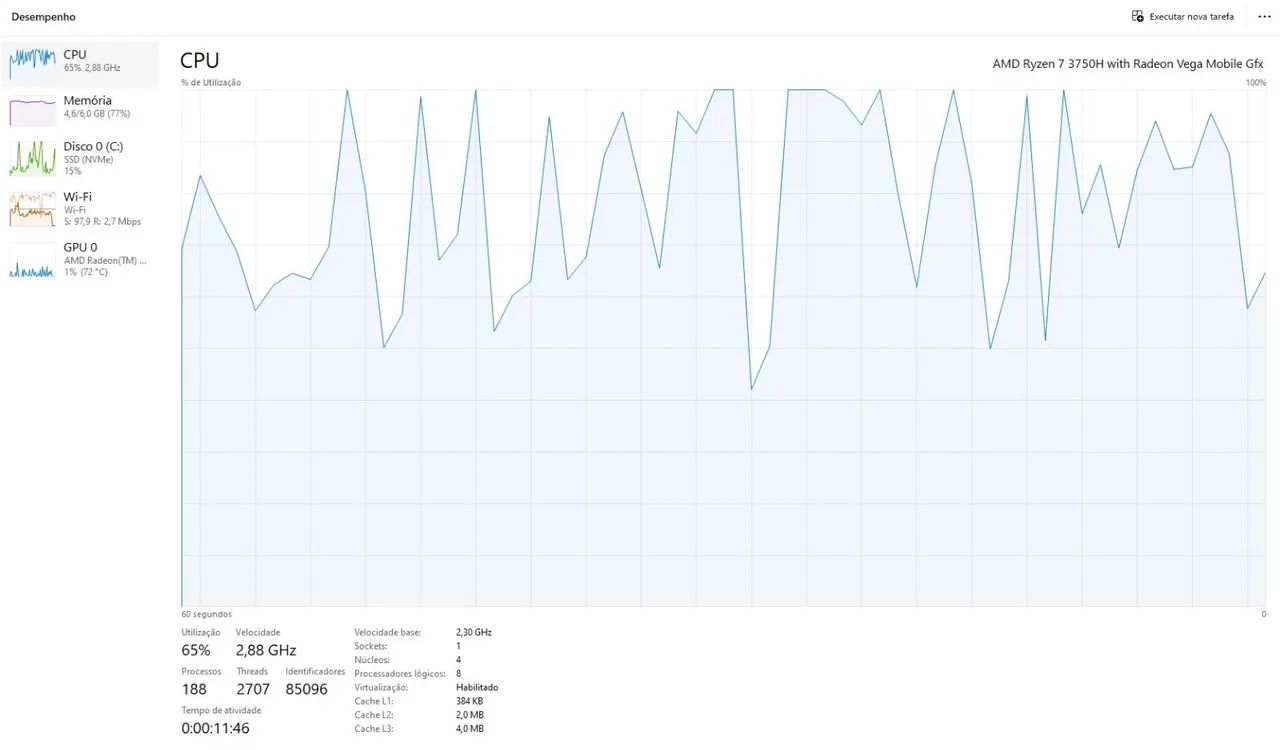Select the Processos count 188
The width and height of the screenshot is (1280, 750).
click(194, 689)
